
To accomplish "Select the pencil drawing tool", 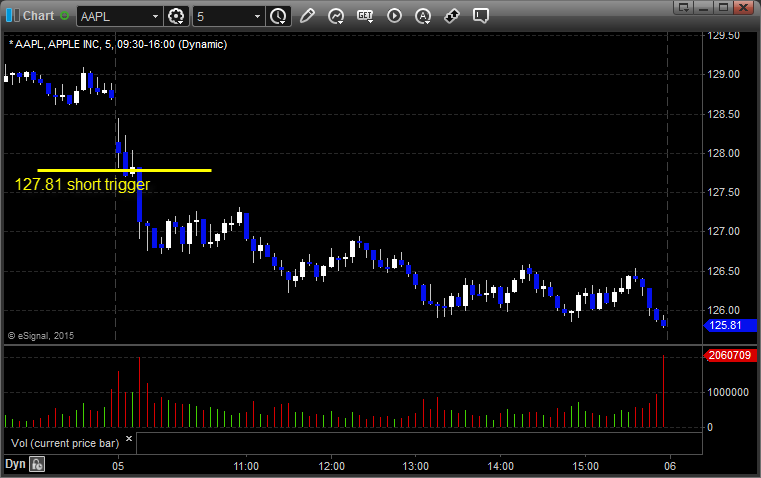I will pyautogui.click(x=307, y=16).
